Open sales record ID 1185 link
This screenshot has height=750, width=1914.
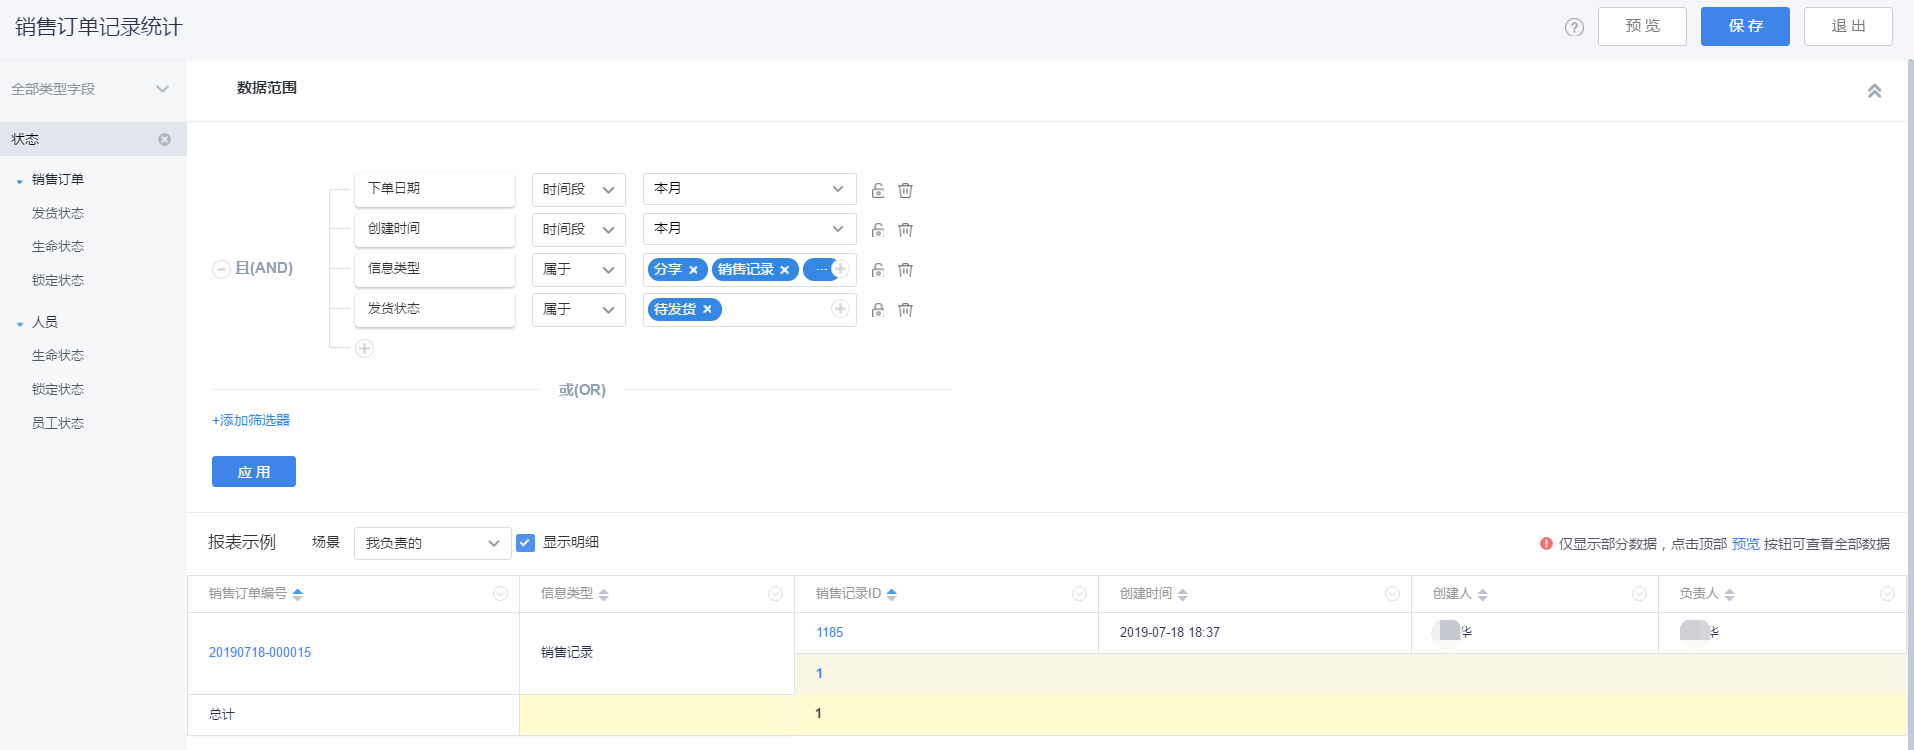[830, 632]
